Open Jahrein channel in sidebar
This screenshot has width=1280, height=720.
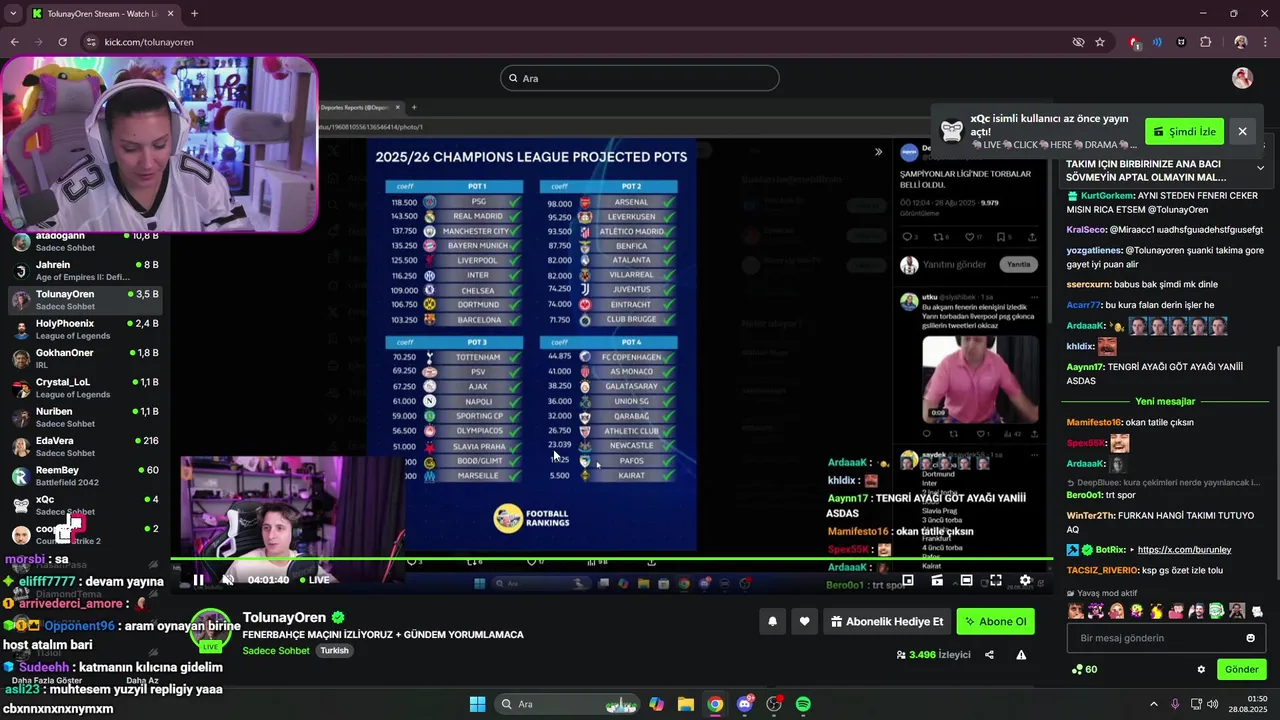tap(84, 270)
